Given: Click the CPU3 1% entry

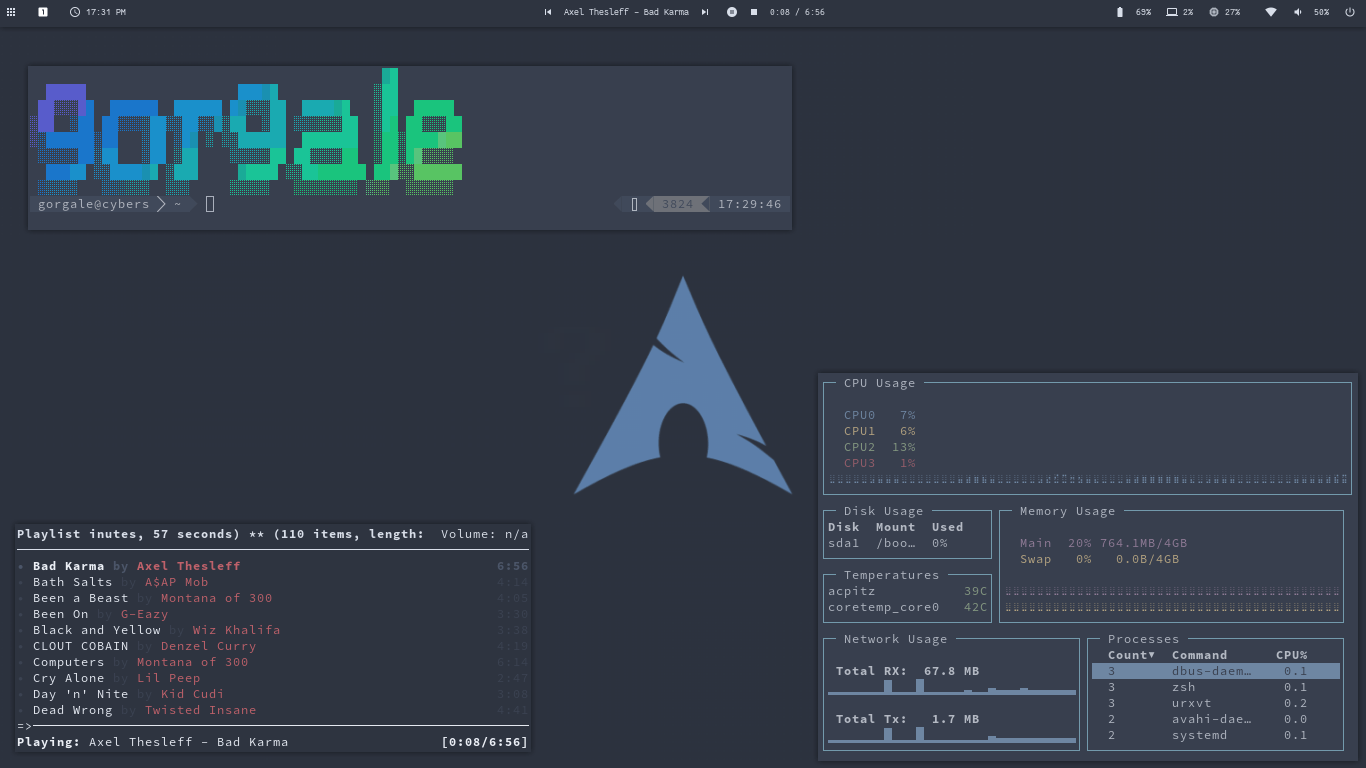Looking at the screenshot, I should [x=879, y=463].
